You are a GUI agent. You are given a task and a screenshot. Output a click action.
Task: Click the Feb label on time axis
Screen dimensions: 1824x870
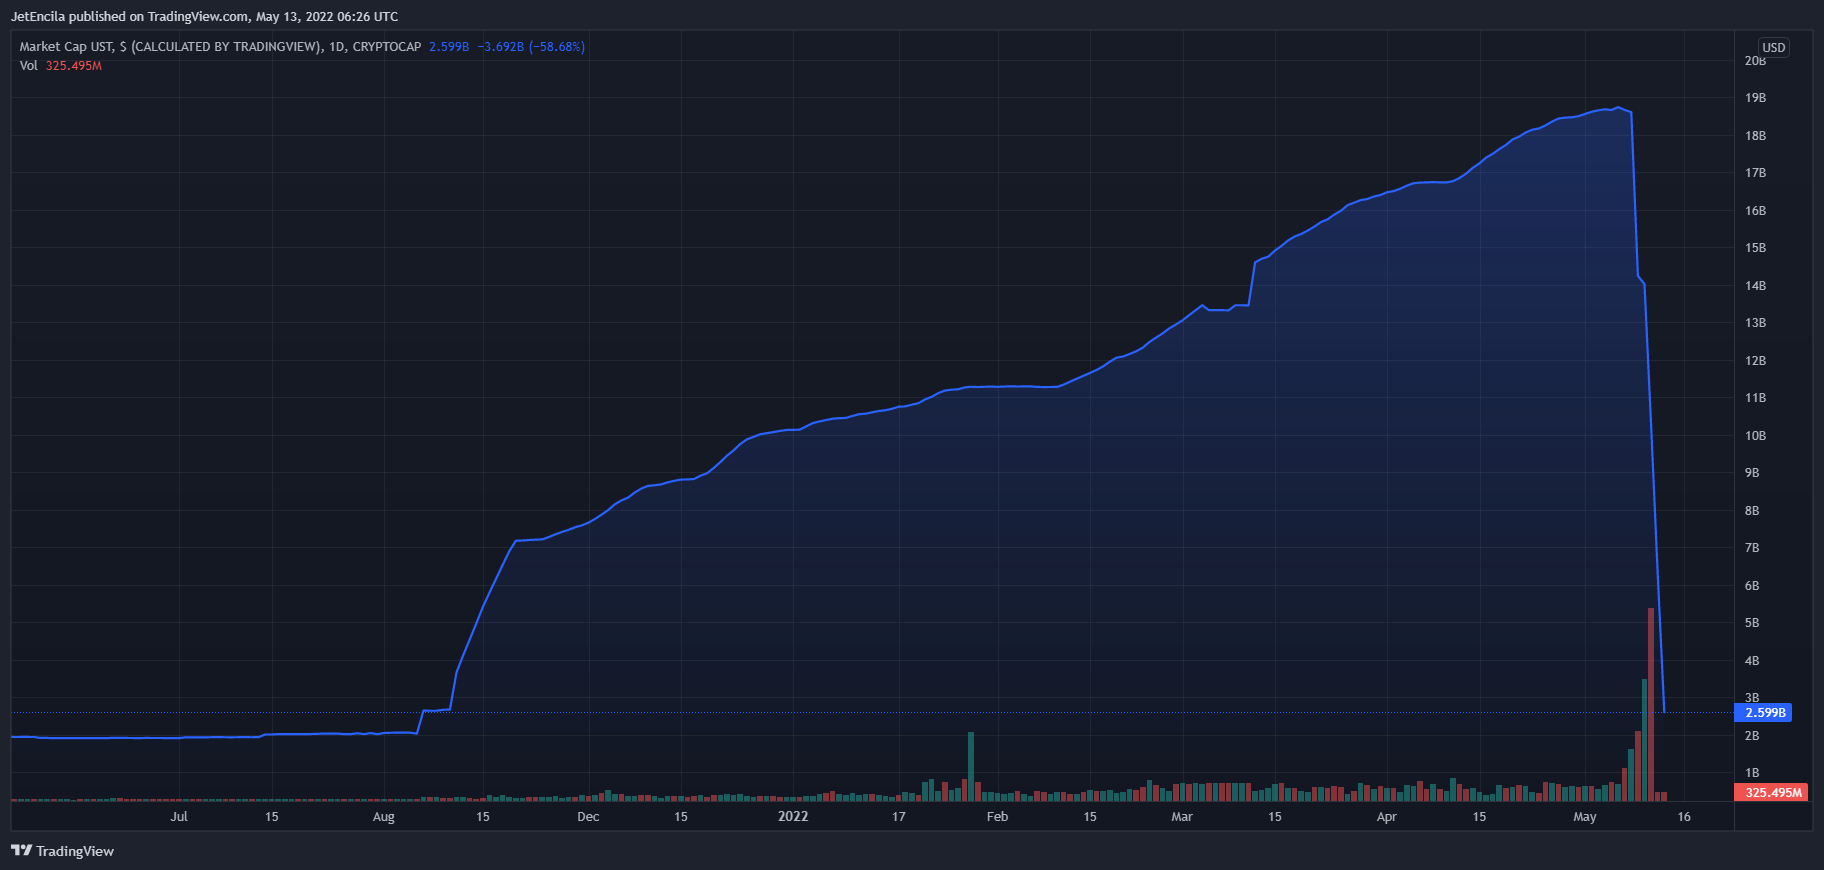[997, 817]
